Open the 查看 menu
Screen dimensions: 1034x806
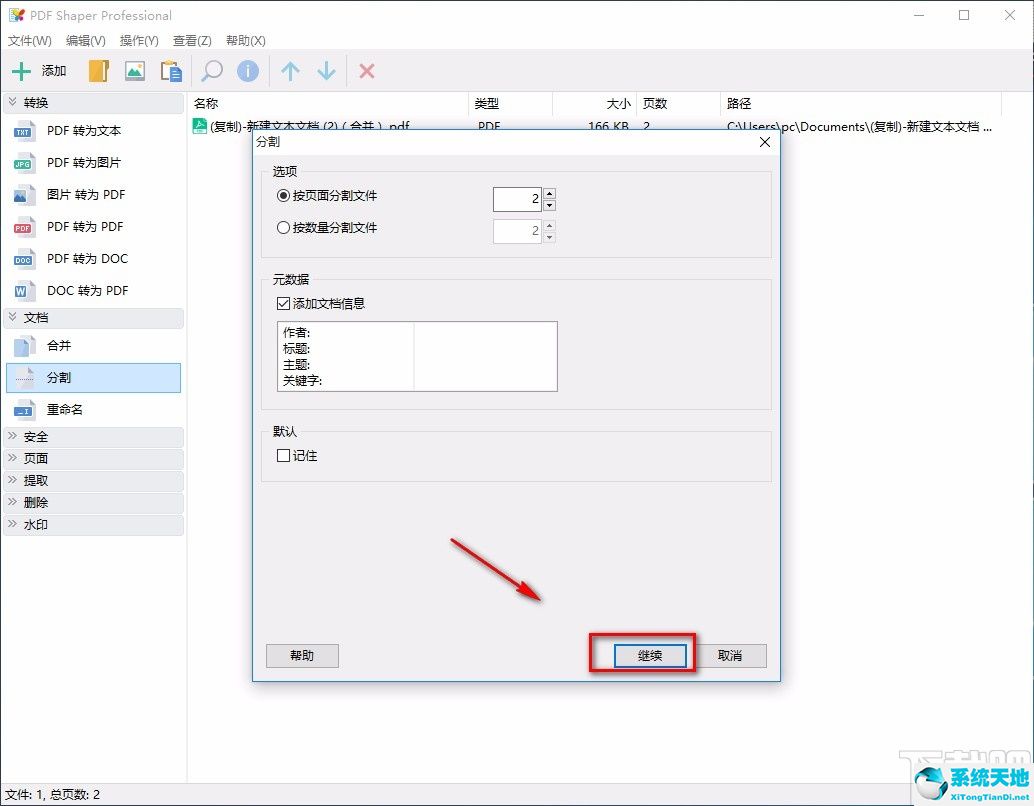point(192,41)
